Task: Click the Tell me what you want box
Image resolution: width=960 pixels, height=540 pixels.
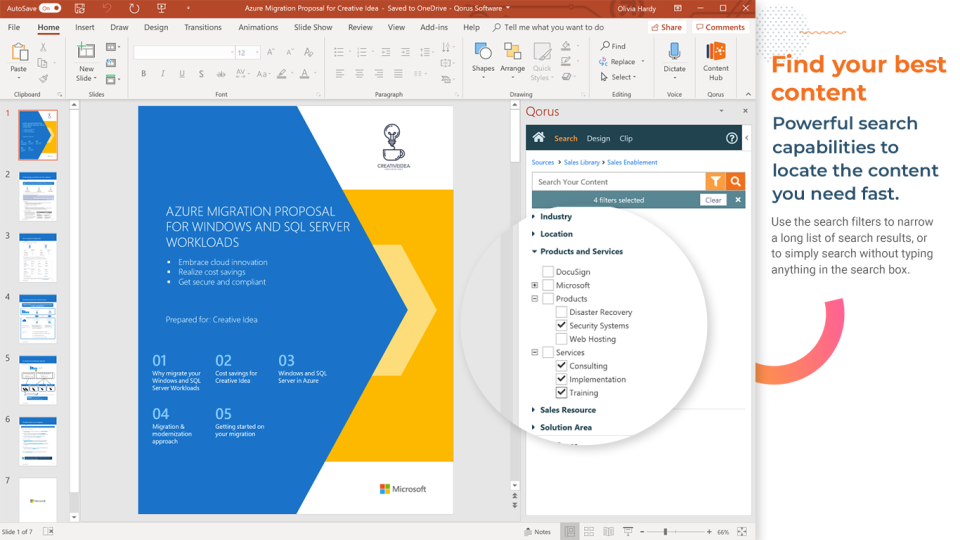Action: [x=548, y=27]
